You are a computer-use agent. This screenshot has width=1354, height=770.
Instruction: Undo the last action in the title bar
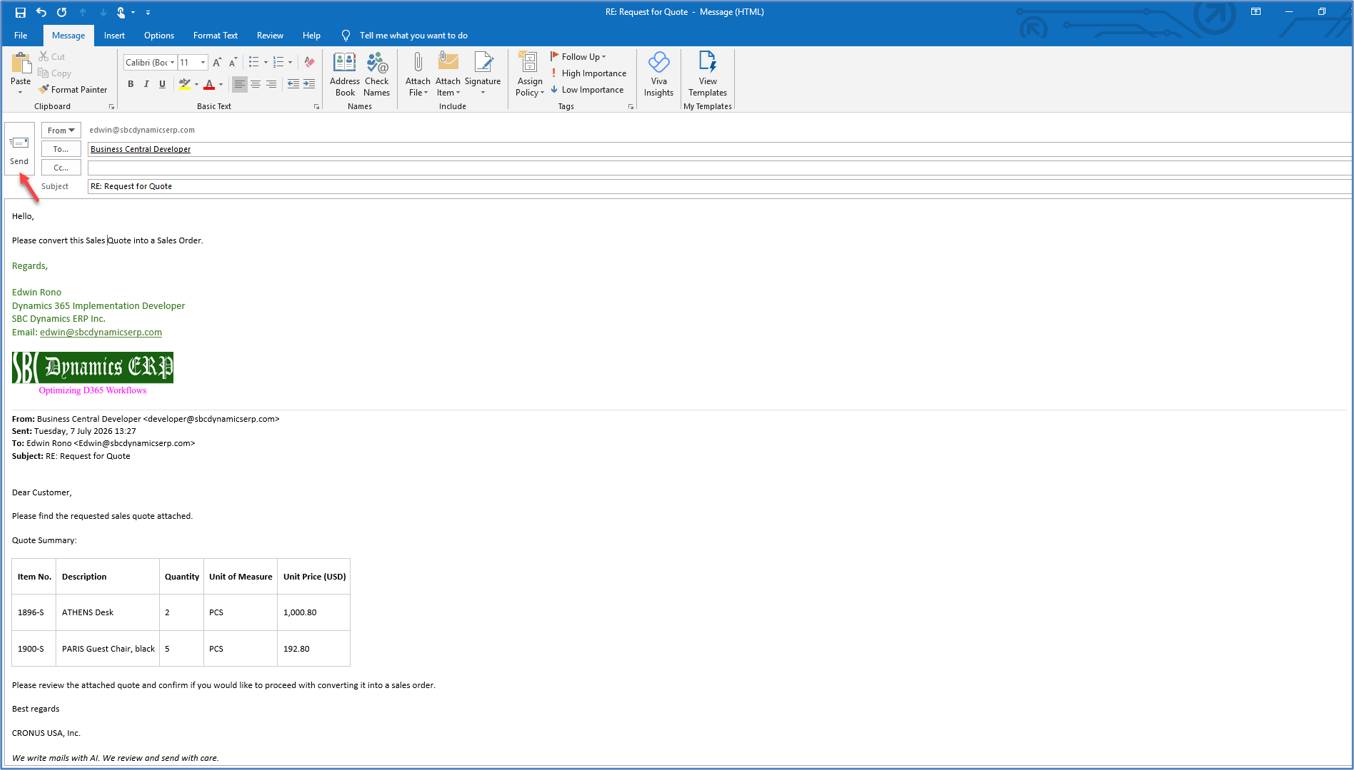pyautogui.click(x=41, y=12)
